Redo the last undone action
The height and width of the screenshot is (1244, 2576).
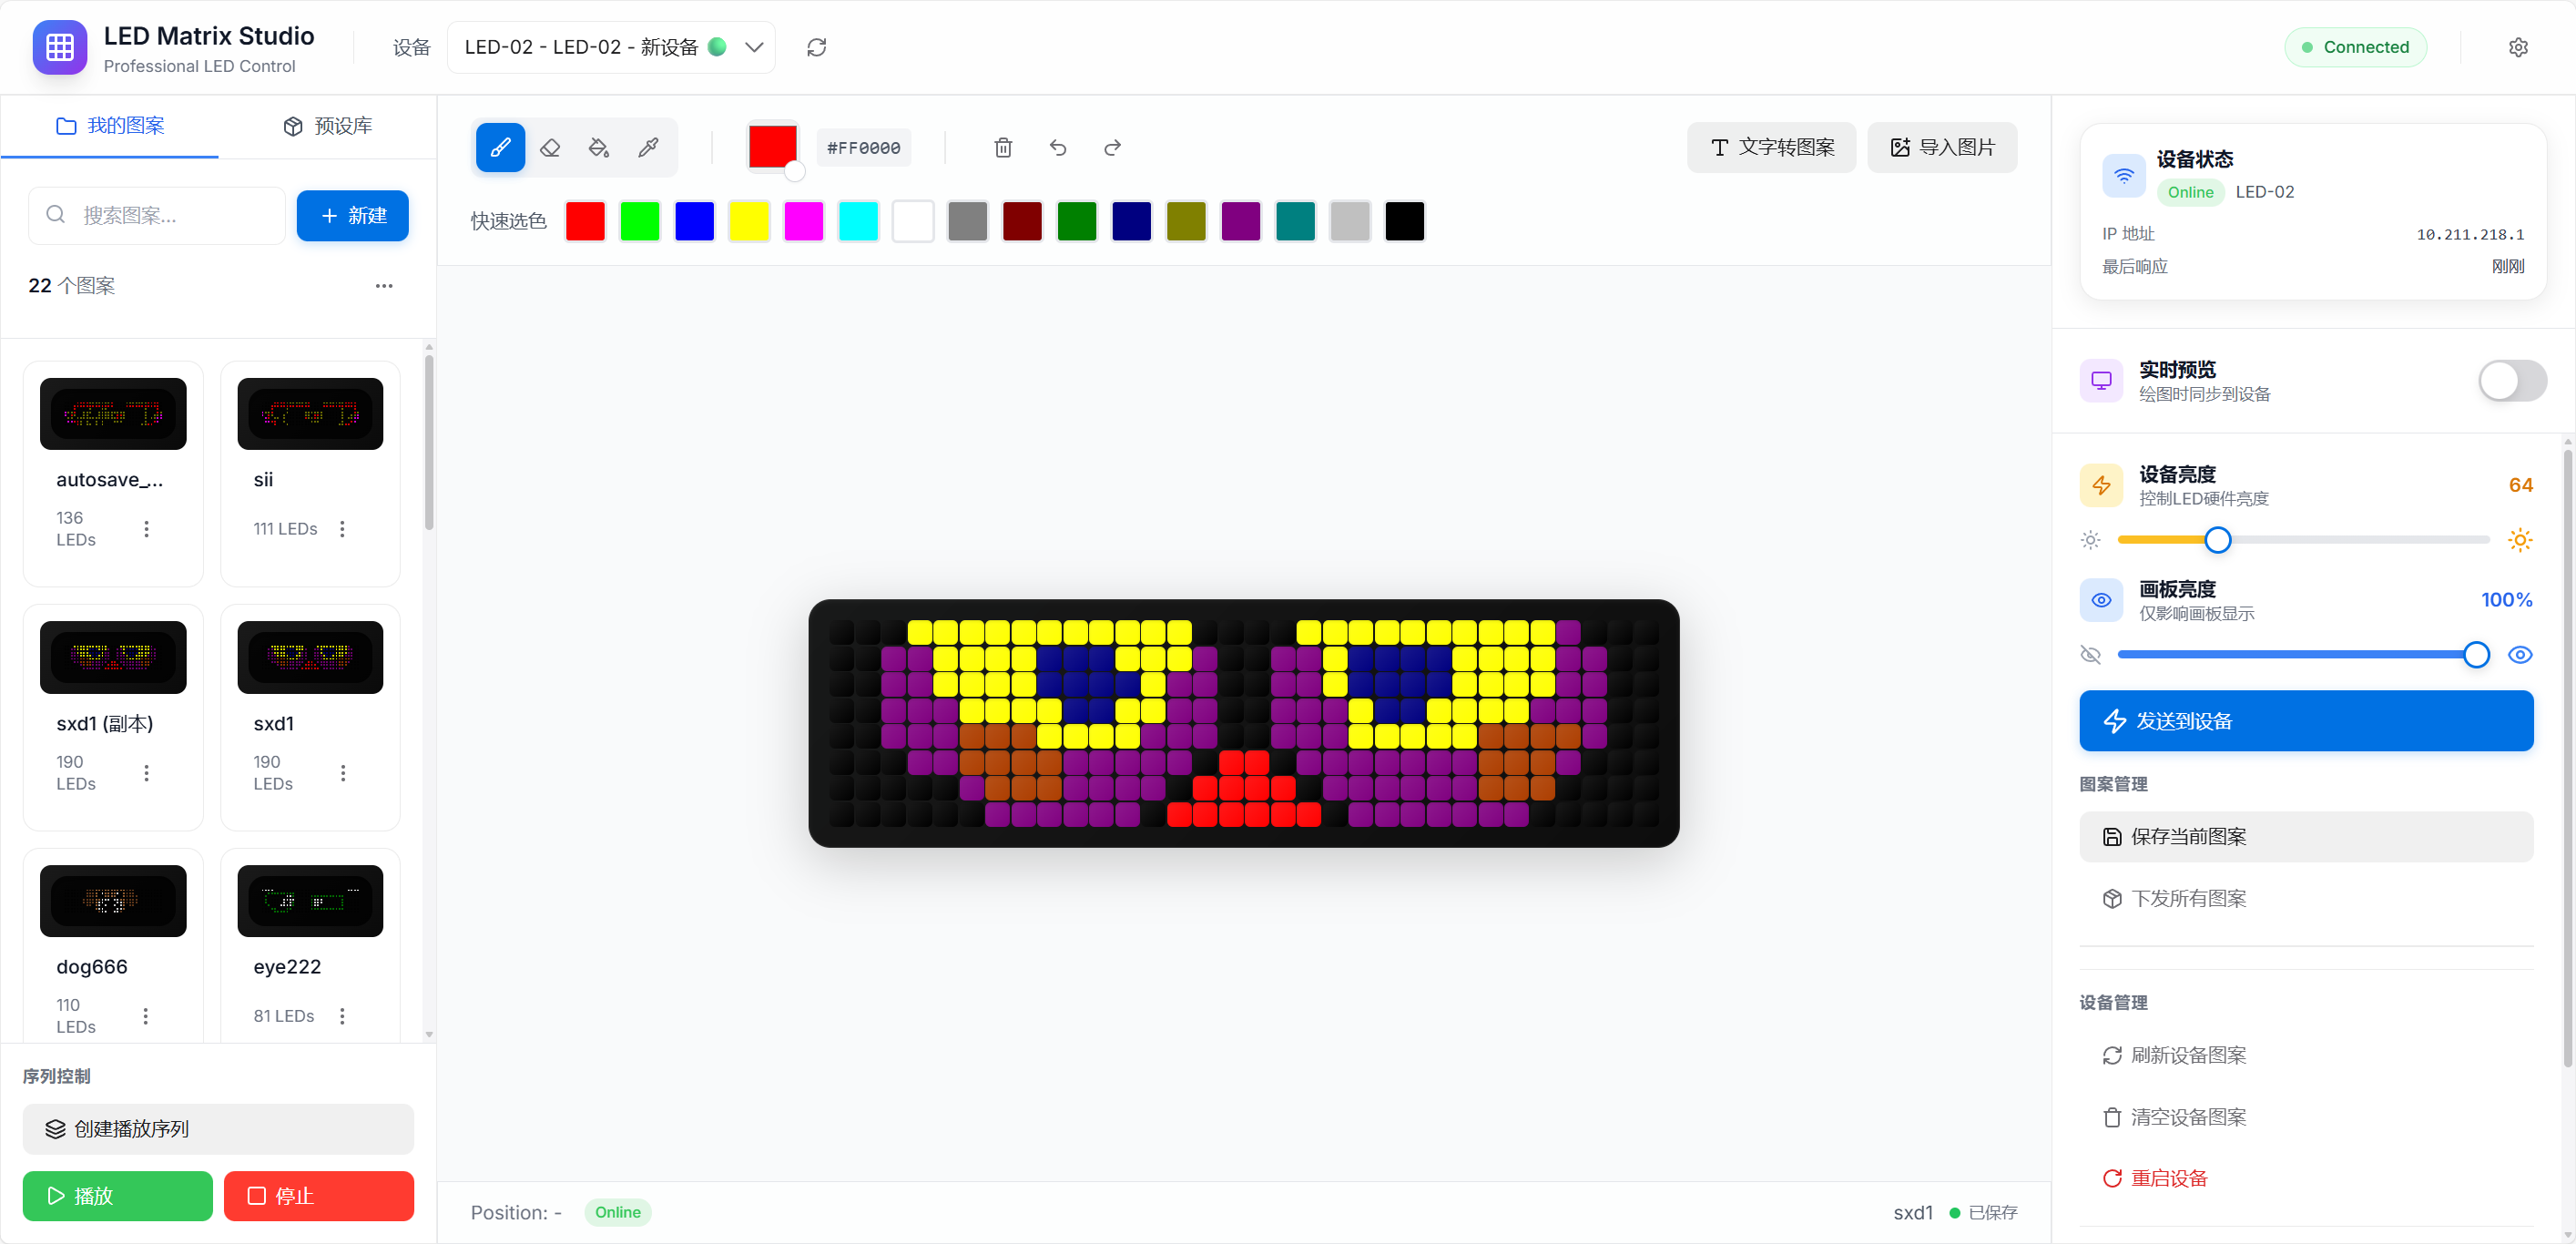click(1111, 147)
